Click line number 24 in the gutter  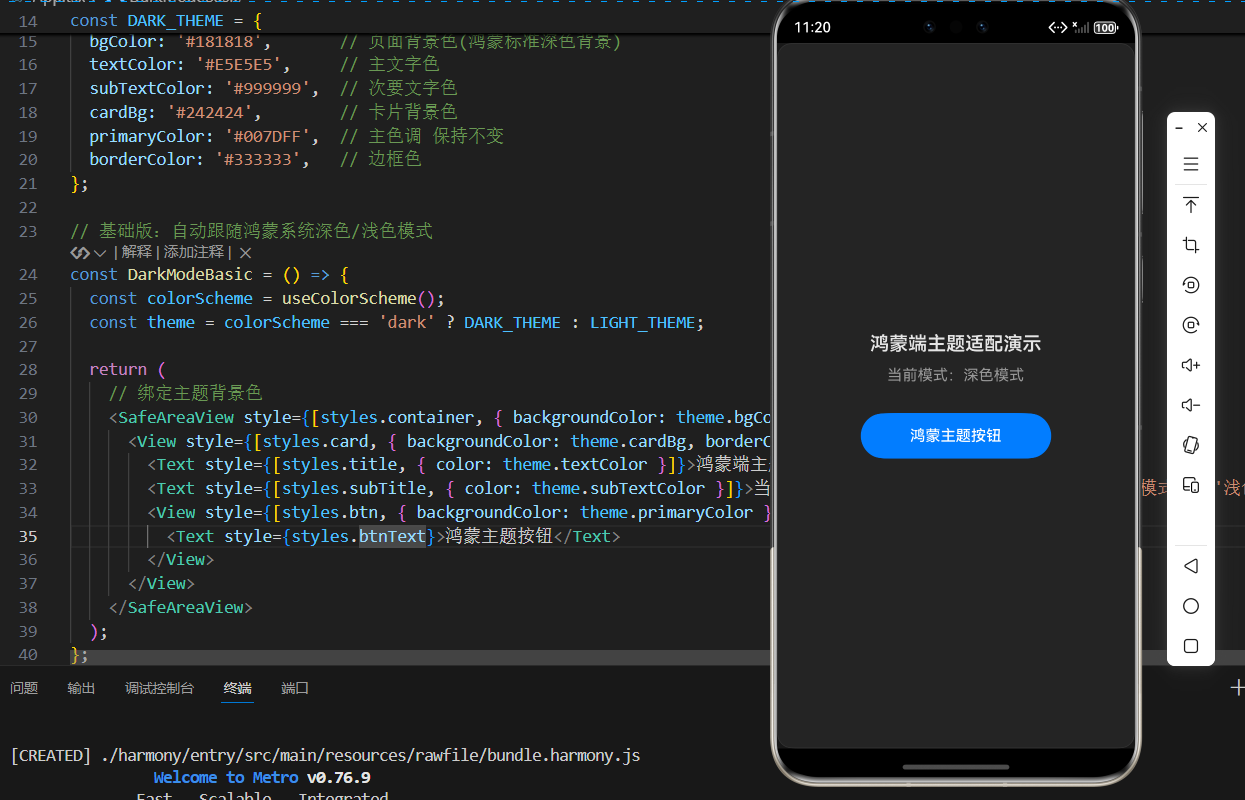coord(29,274)
